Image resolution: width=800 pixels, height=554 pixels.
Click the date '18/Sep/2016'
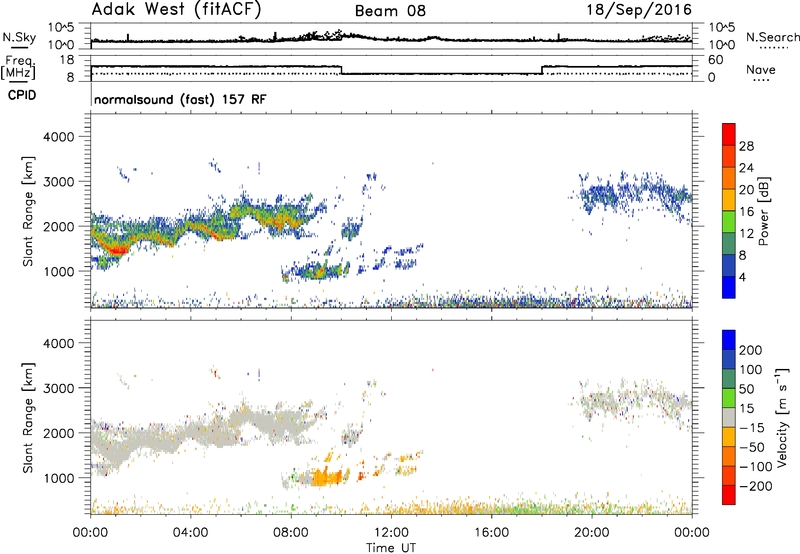point(639,10)
